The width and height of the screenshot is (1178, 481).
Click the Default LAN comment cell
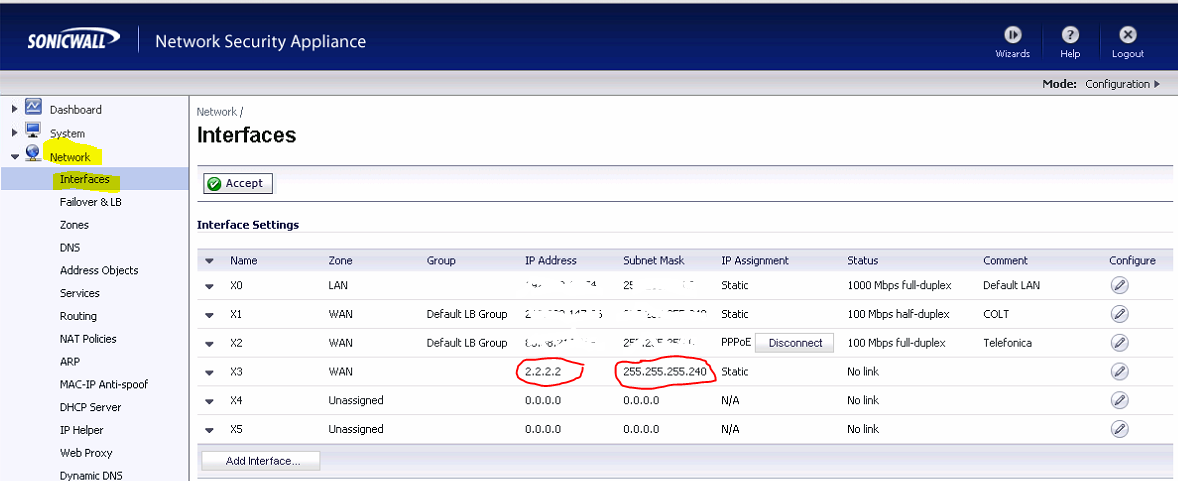coord(1011,286)
